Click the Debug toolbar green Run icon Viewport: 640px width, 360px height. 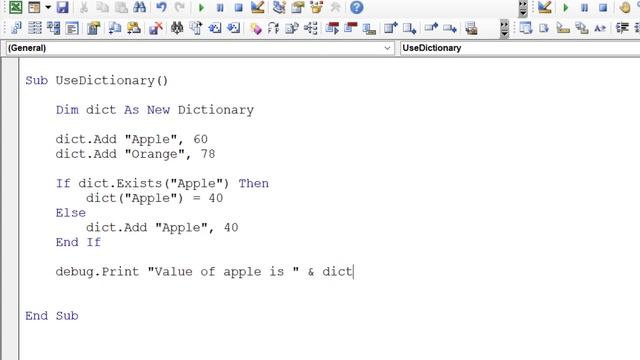566,7
